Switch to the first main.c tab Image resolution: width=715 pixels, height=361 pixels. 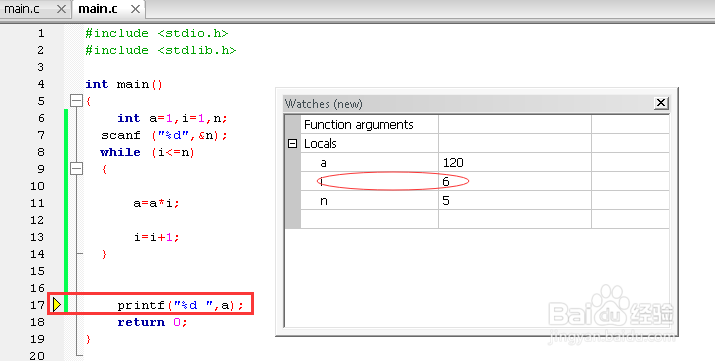coord(21,9)
